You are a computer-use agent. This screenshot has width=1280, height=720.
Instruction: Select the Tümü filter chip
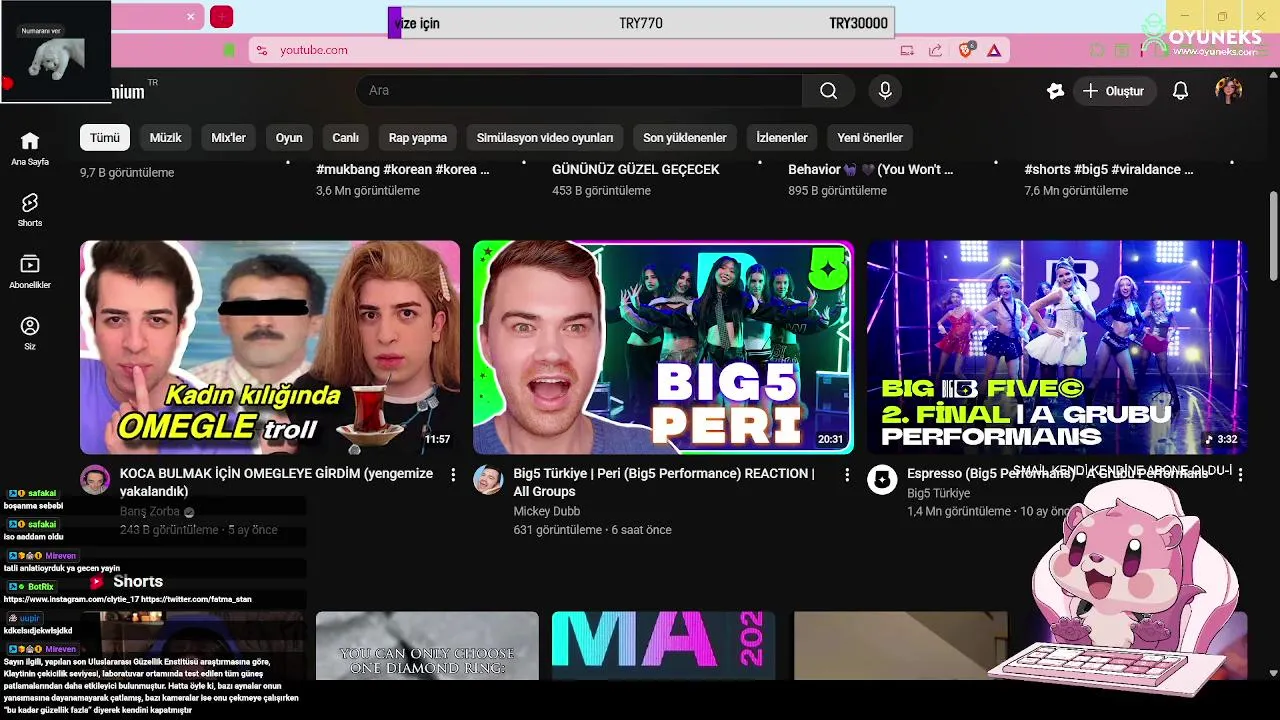105,138
